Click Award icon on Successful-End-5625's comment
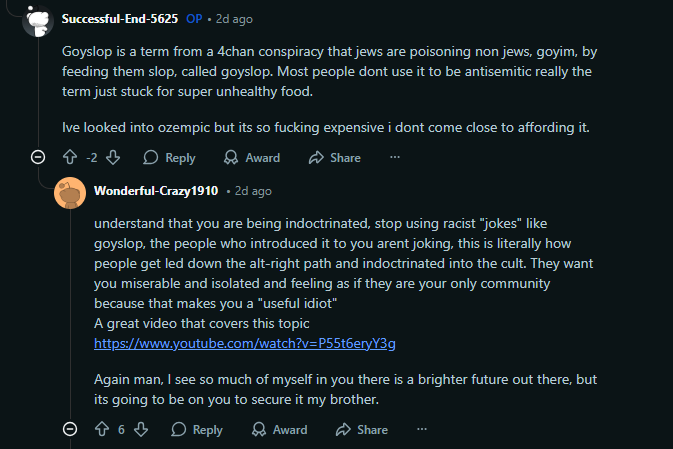The image size is (673, 449). (x=232, y=157)
